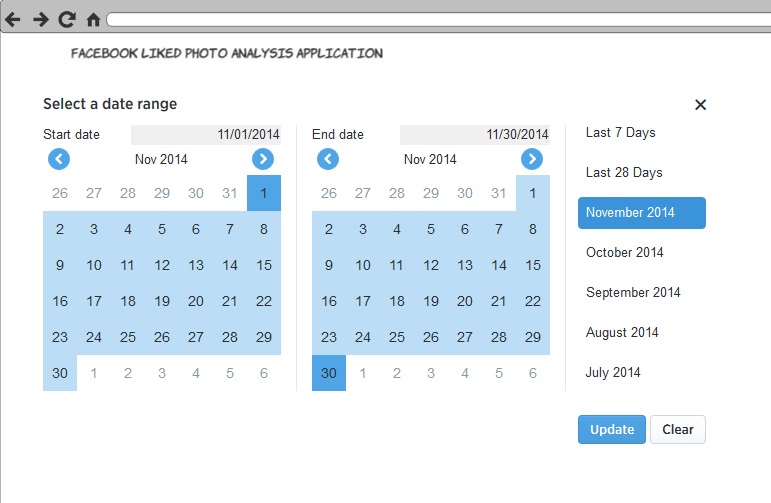This screenshot has height=503, width=771.
Task: Select the November 2014 preset
Action: tap(642, 212)
